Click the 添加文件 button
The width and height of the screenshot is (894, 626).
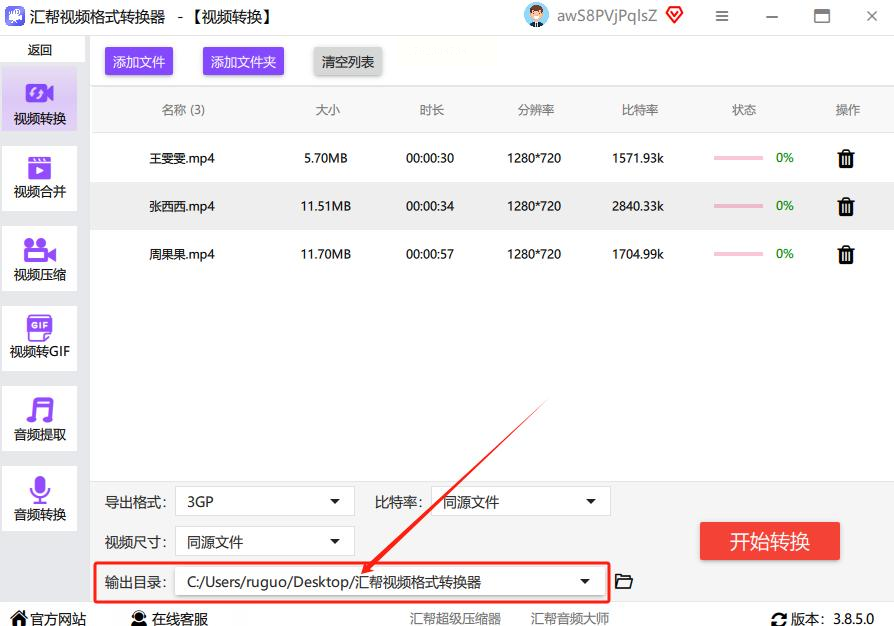(x=139, y=62)
